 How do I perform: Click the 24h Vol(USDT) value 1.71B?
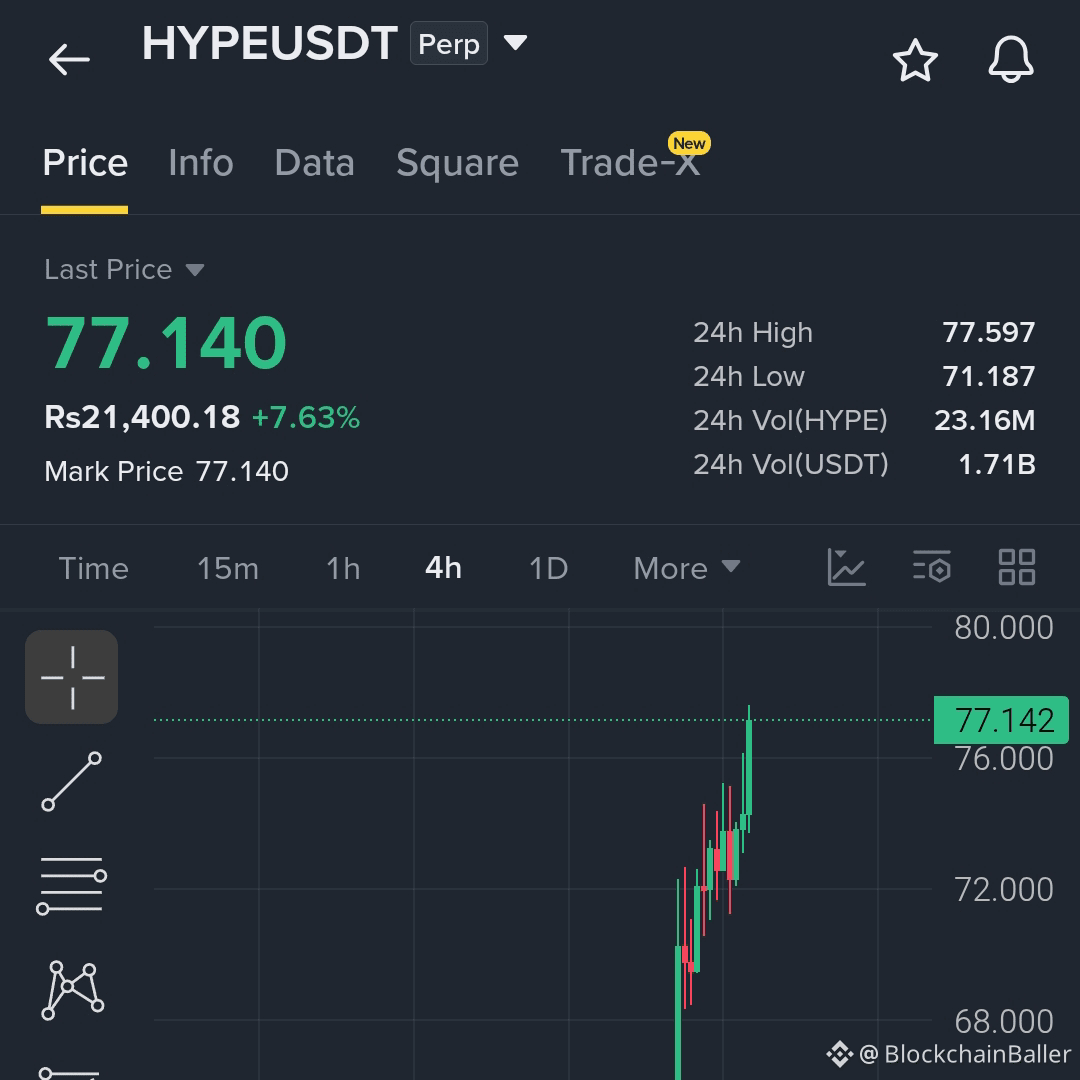coord(997,465)
